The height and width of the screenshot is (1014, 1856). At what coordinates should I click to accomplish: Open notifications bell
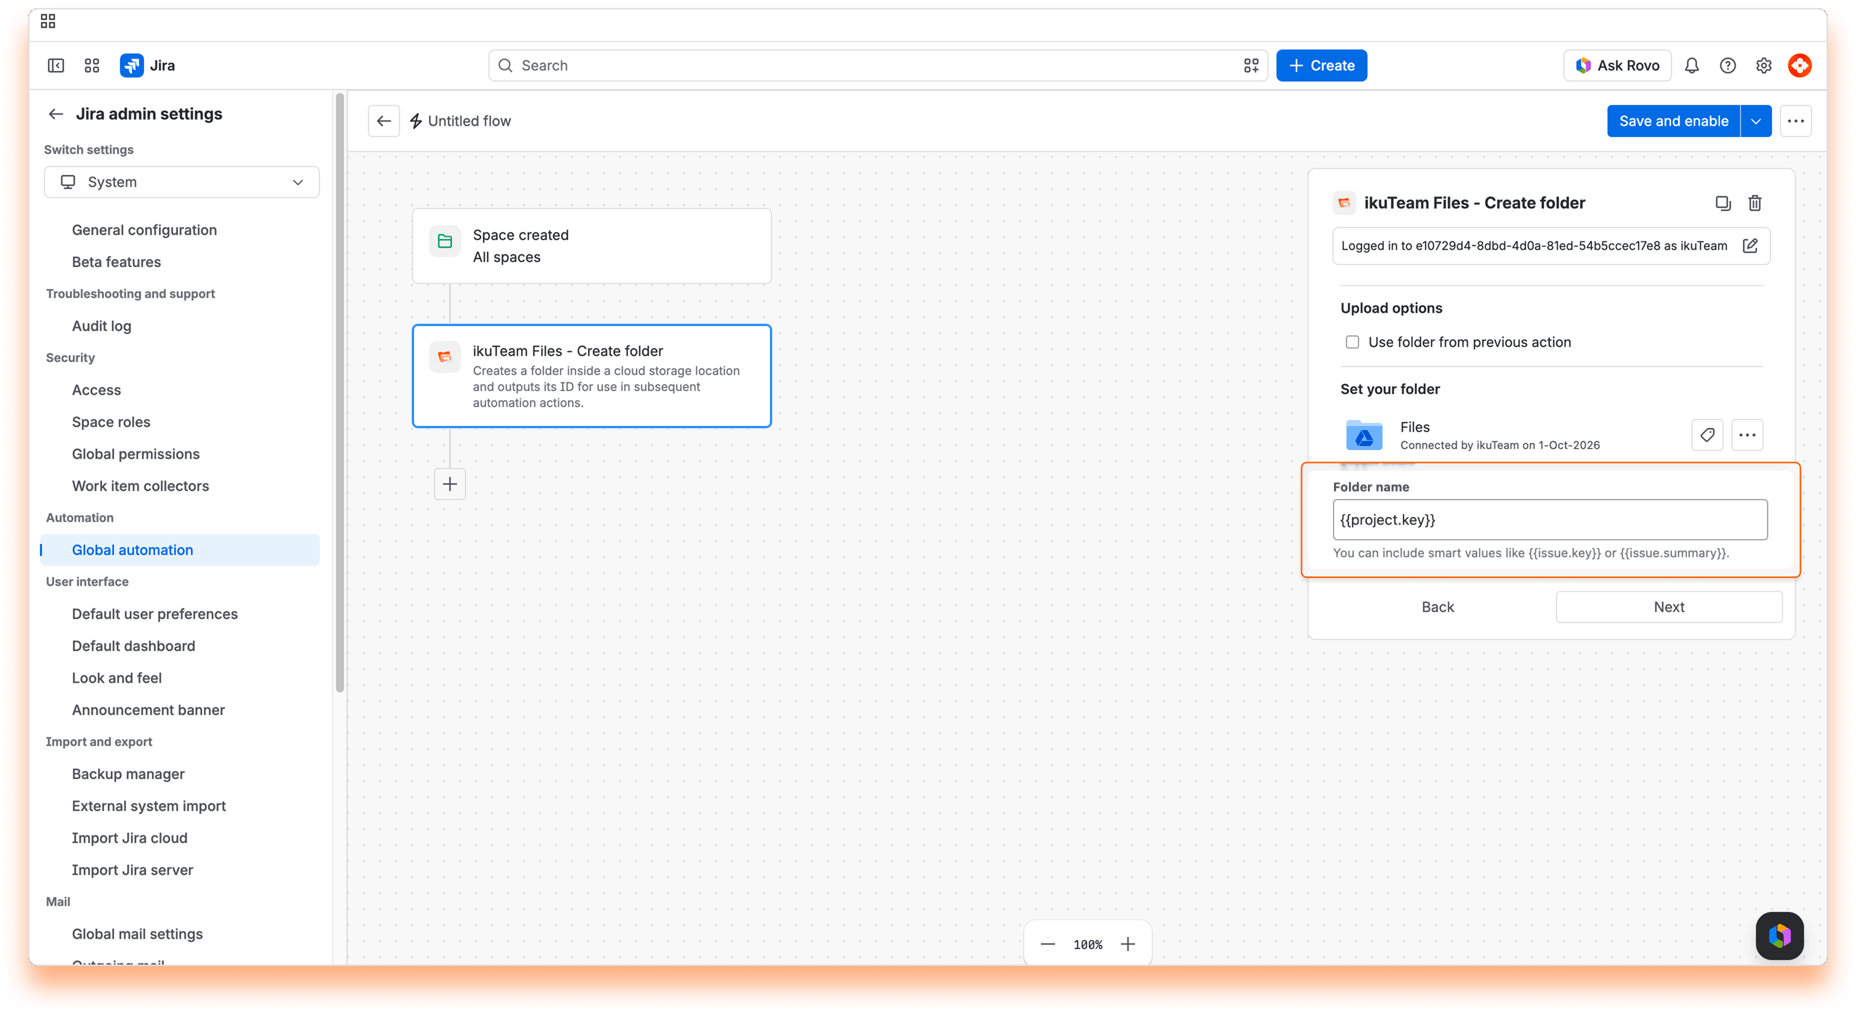(1691, 65)
